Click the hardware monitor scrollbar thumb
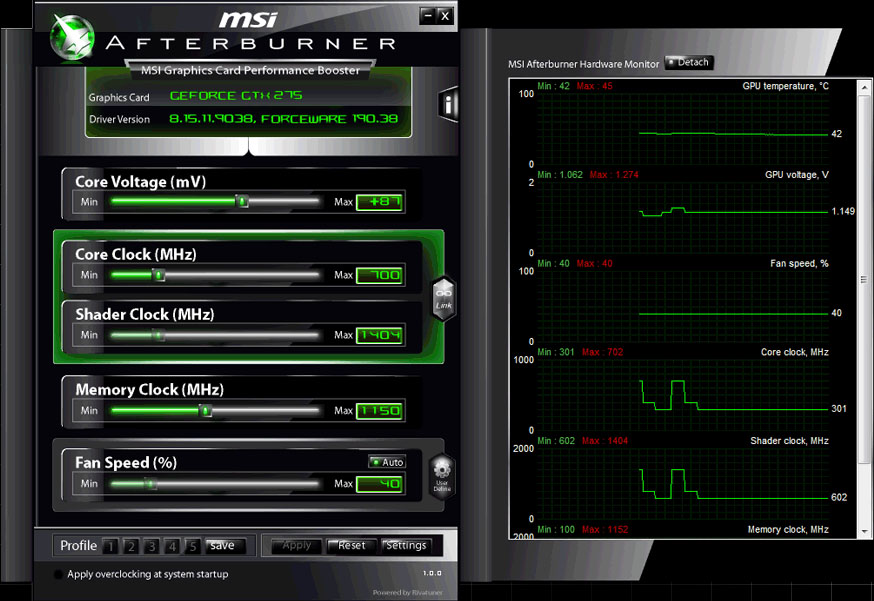Viewport: 874px width, 601px height. [x=864, y=279]
